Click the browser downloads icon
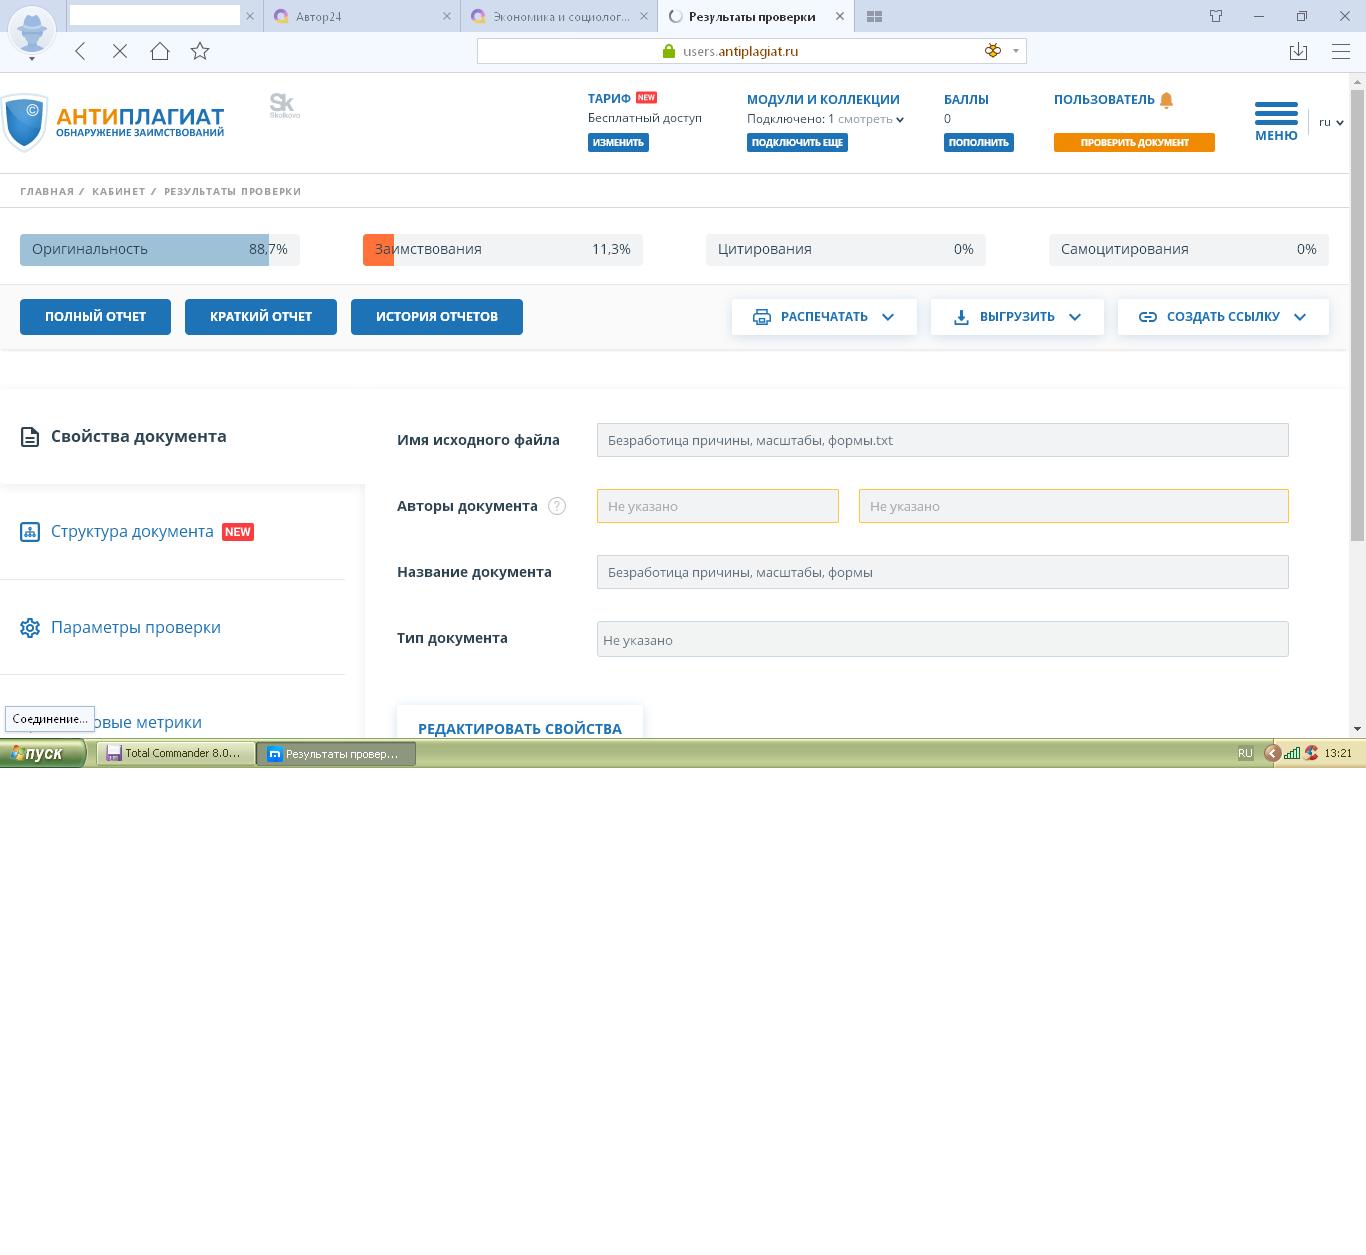This screenshot has height=1255, width=1366. point(1298,51)
